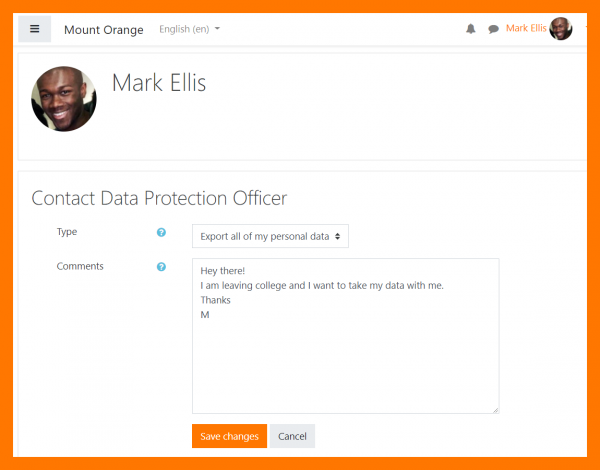Screen dimensions: 600x470
Task: Click the Comments box resize handle
Action: coord(494,408)
